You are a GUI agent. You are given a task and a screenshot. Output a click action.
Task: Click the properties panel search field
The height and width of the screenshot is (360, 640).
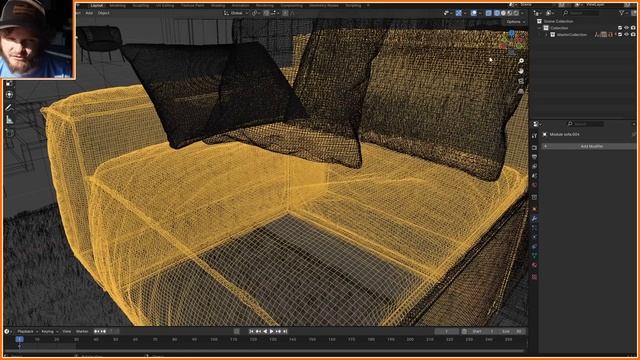click(586, 124)
